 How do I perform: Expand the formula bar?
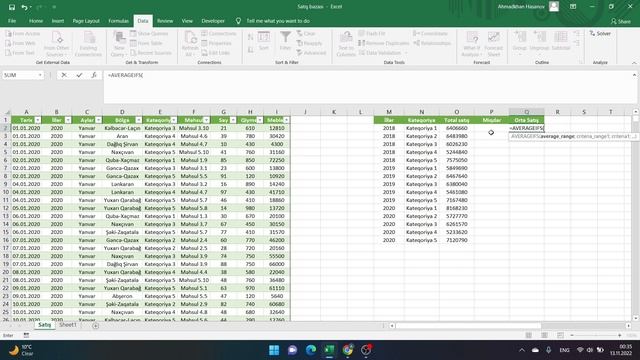pos(634,75)
